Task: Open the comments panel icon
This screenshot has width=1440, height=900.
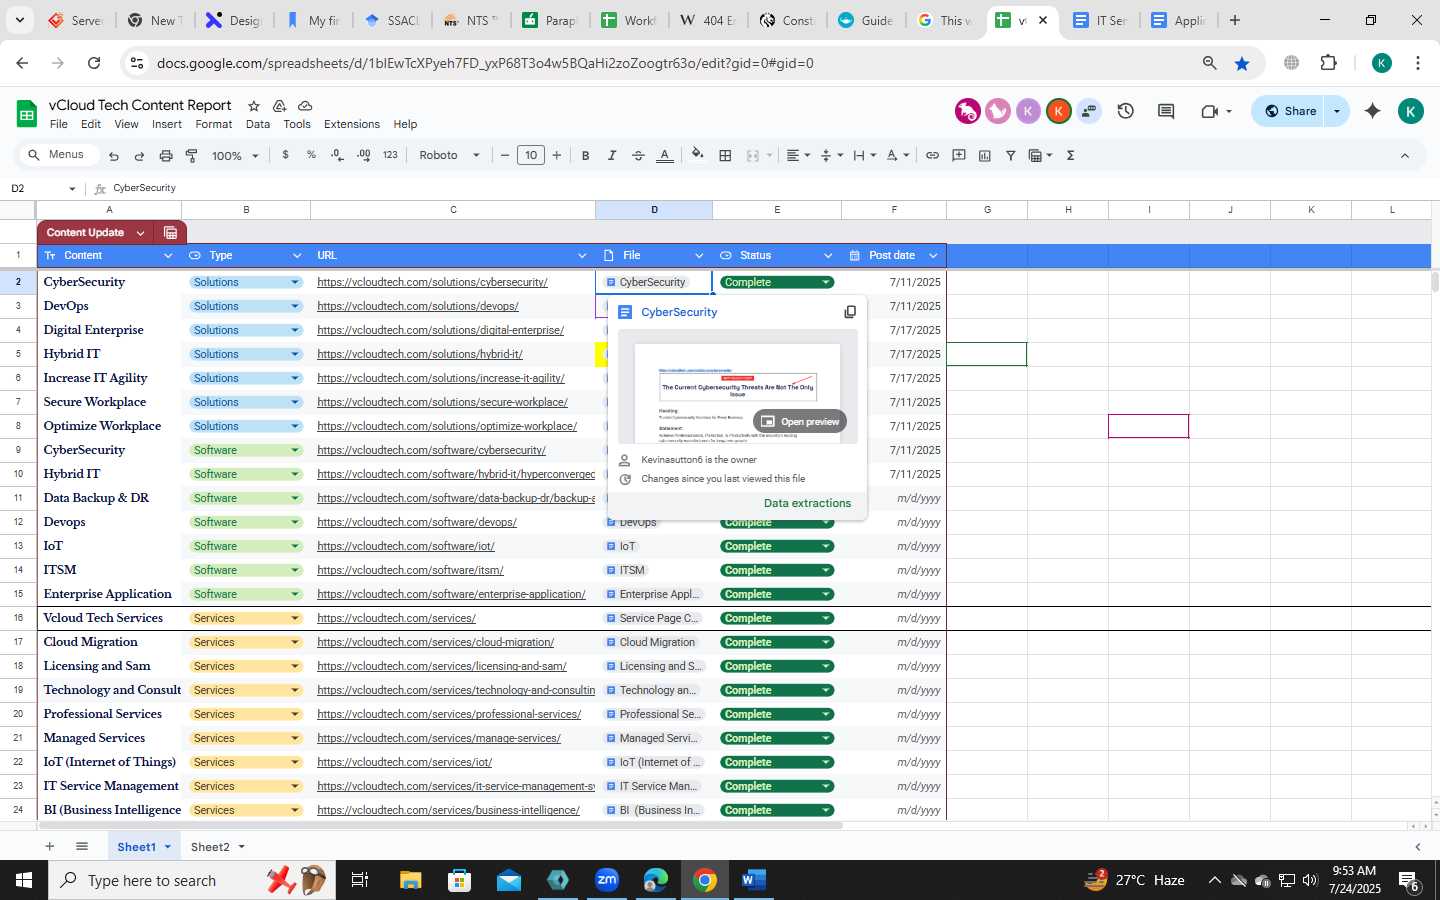Action: pos(1166,111)
